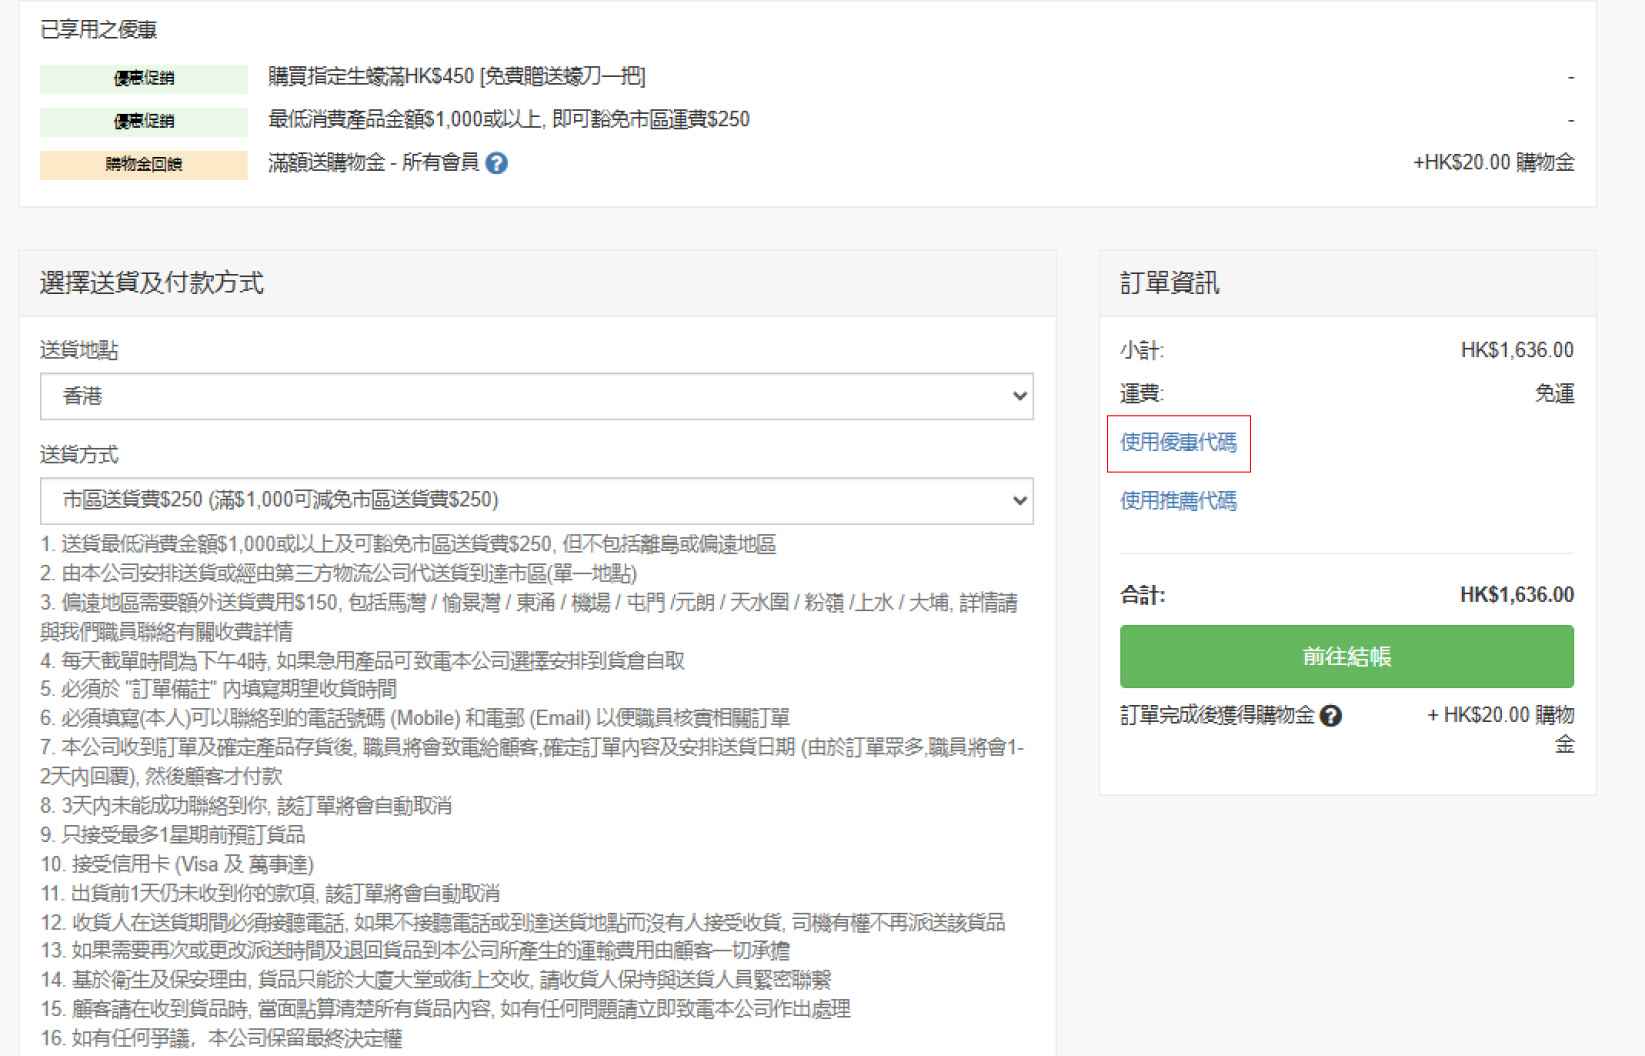Click help icon next to 訂單完成後獲得購物金
Image resolution: width=1645 pixels, height=1056 pixels.
click(x=1330, y=716)
